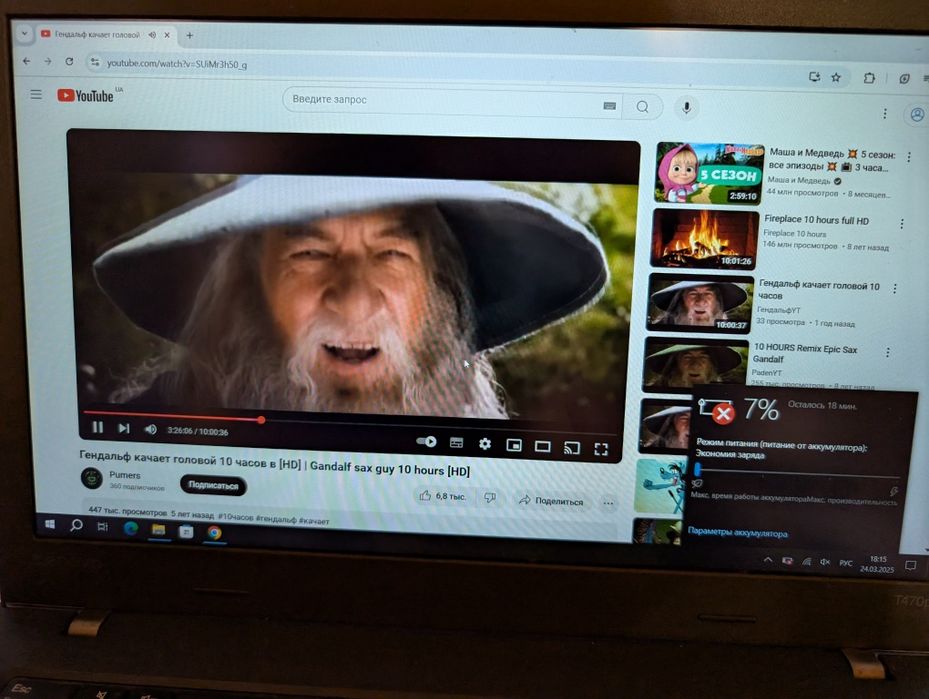929x699 pixels.
Task: Mute the video player volume
Action: point(151,429)
